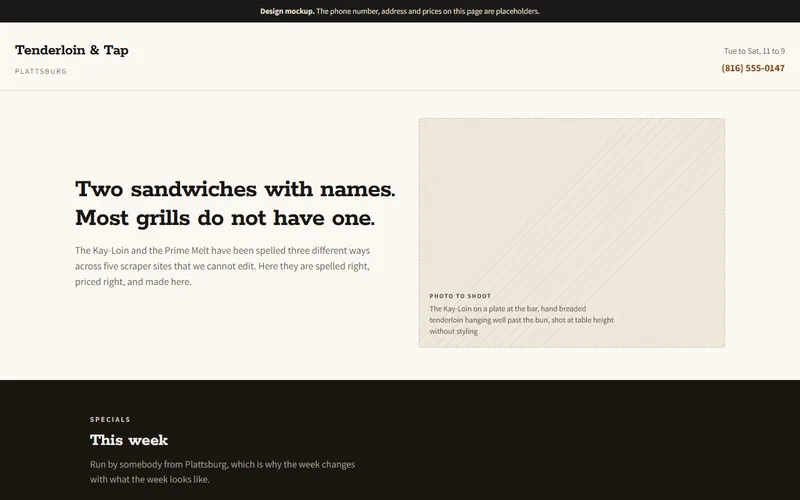
Task: Click the 'Run by somebody from Plattsburg' text
Action: [x=222, y=472]
